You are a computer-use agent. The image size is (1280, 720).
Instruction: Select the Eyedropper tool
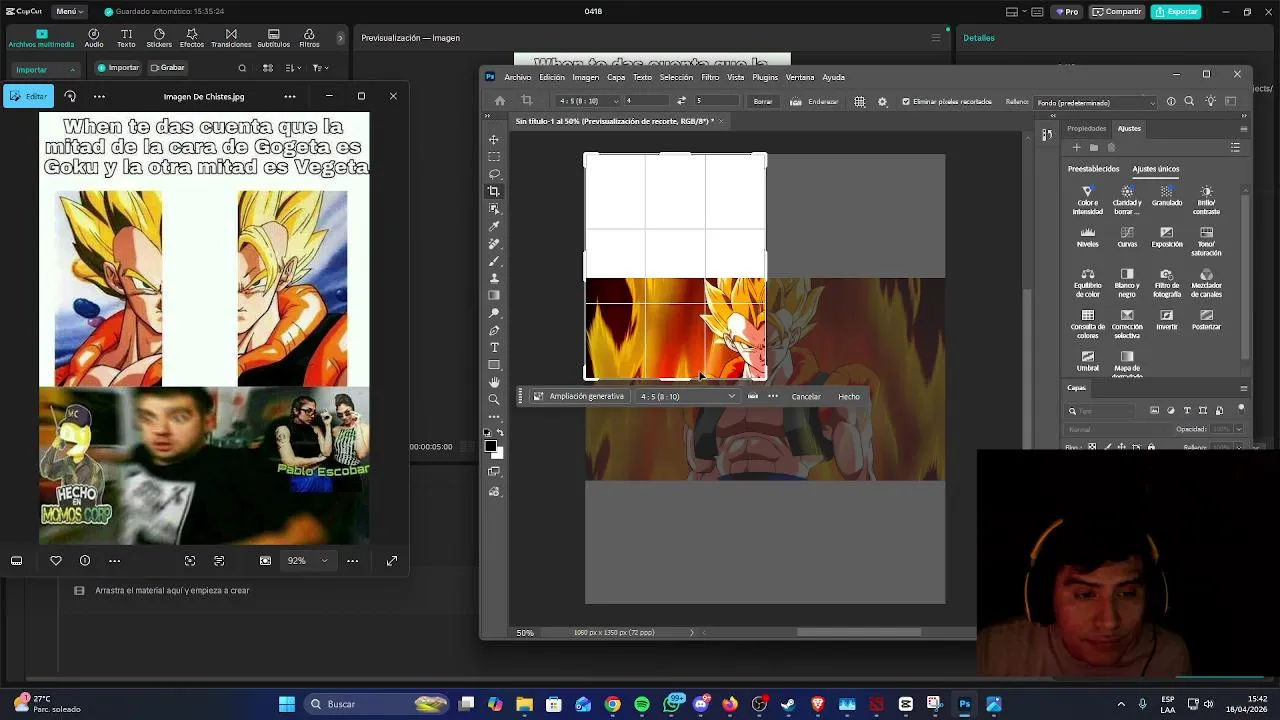[x=494, y=226]
